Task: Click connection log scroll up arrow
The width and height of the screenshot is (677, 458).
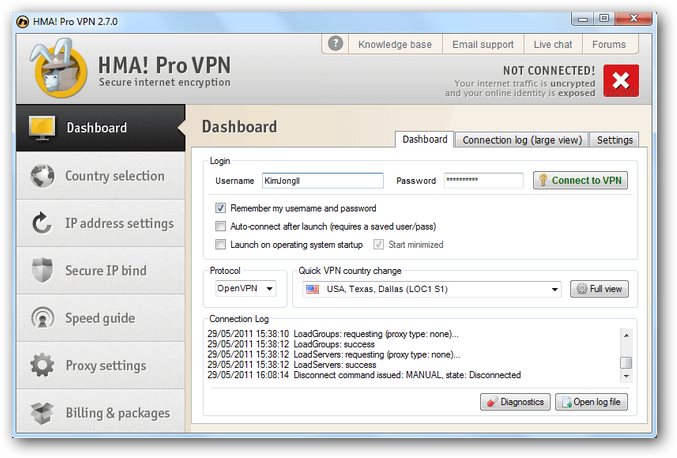Action: [x=626, y=335]
